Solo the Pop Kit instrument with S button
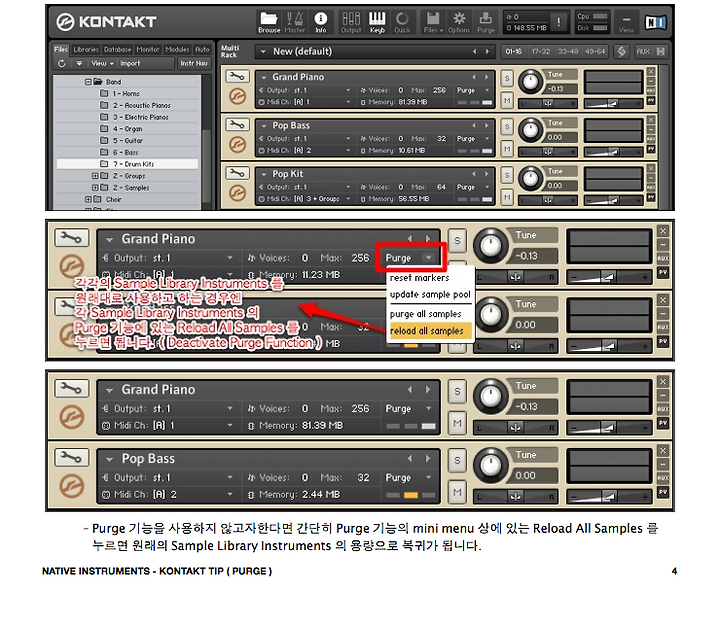This screenshot has height=626, width=720. click(506, 175)
